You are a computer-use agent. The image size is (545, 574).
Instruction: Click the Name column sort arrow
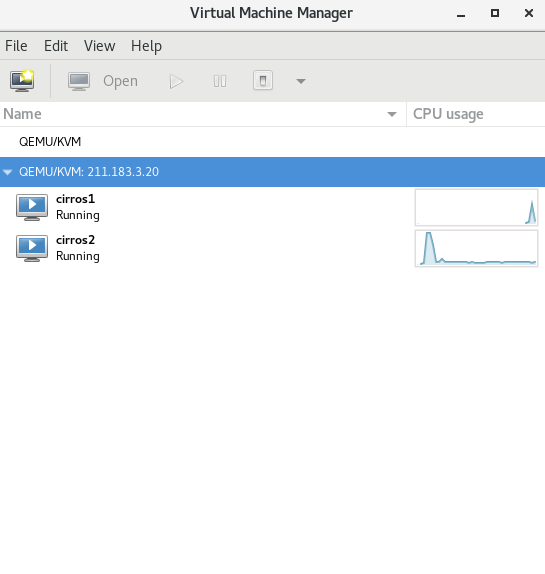(392, 115)
